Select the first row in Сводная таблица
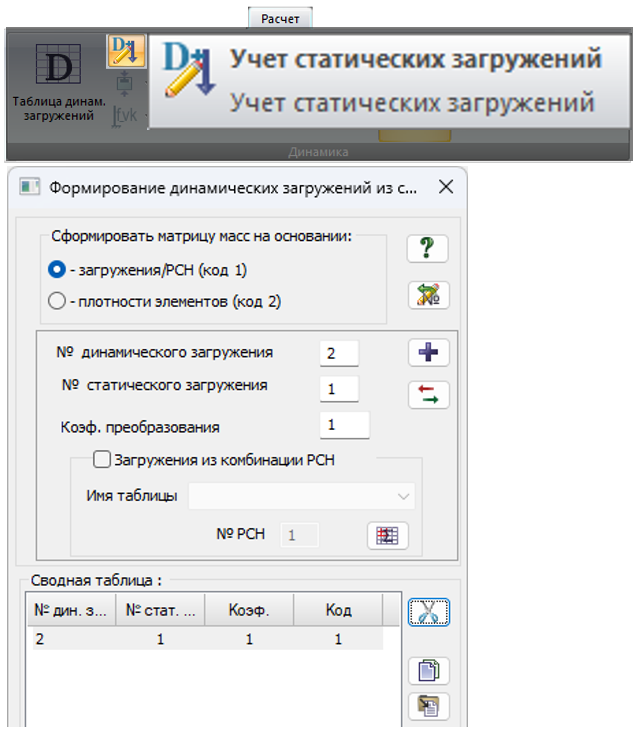 200,638
